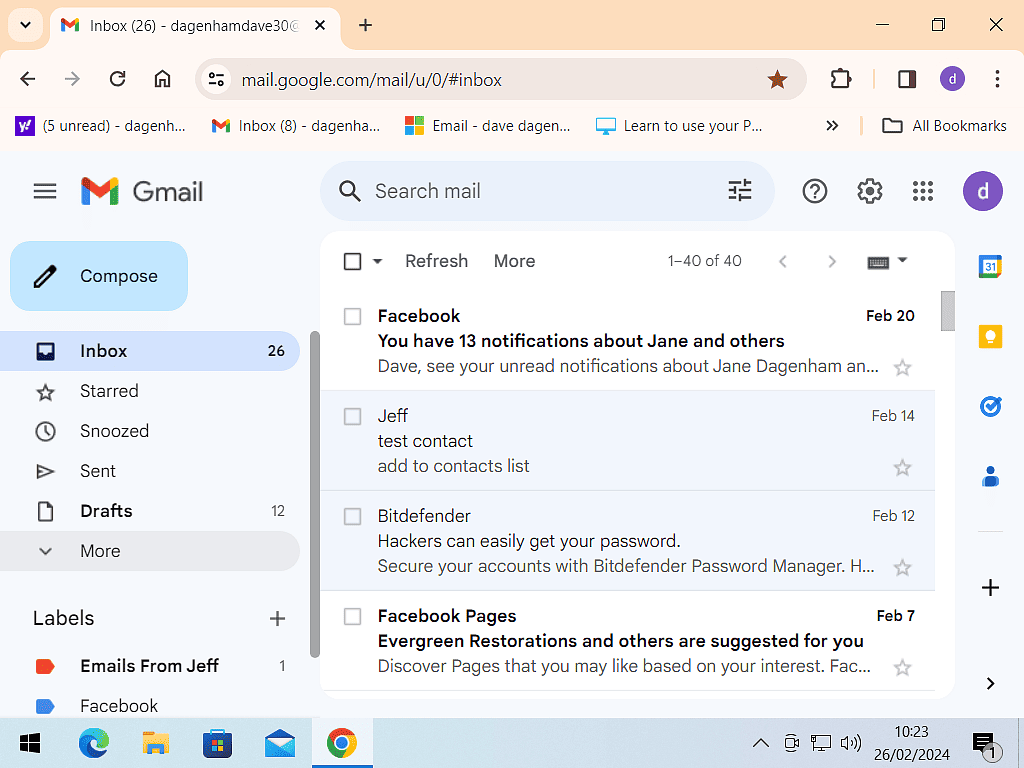
Task: Star the Jeff test contact email
Action: coord(902,467)
